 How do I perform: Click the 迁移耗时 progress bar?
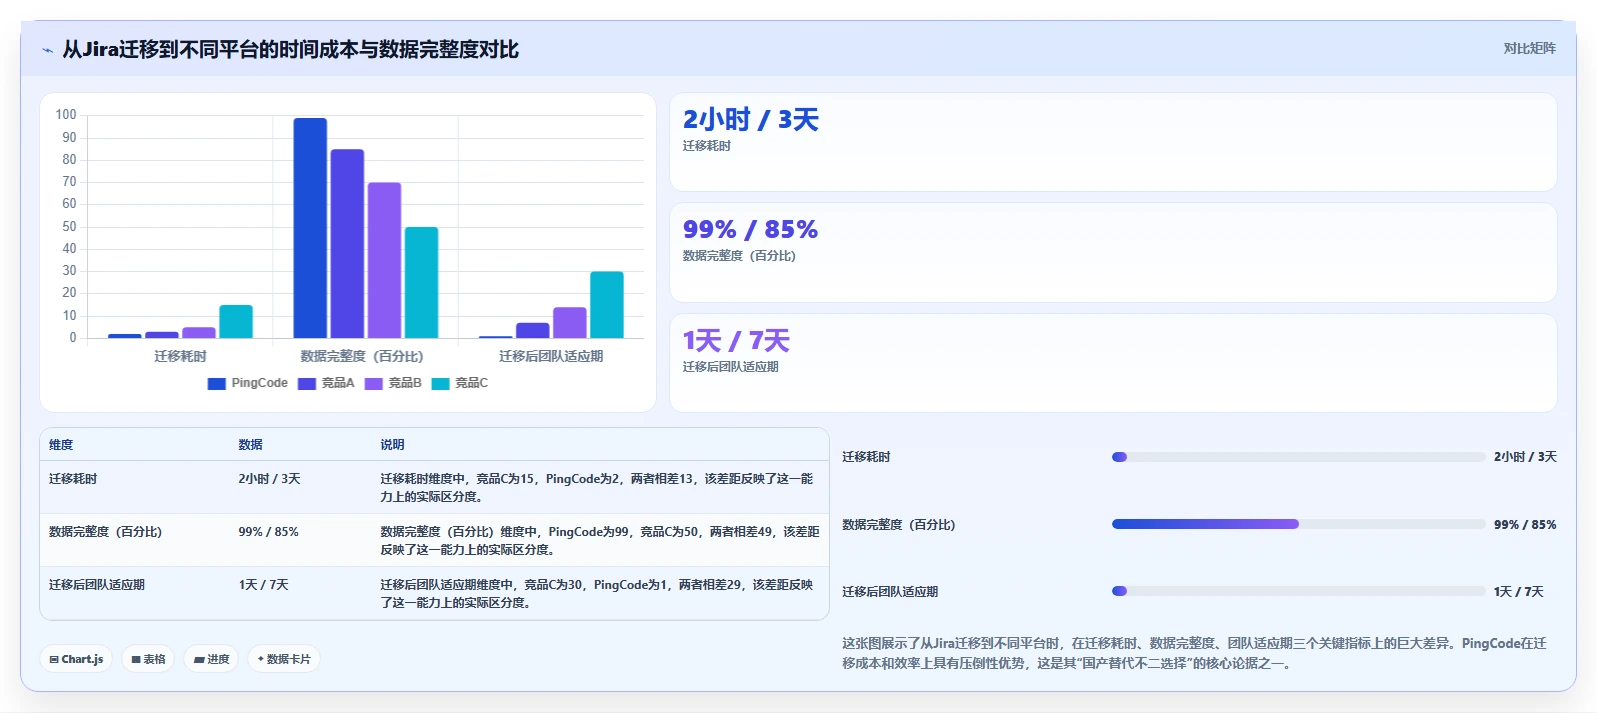click(x=1298, y=457)
